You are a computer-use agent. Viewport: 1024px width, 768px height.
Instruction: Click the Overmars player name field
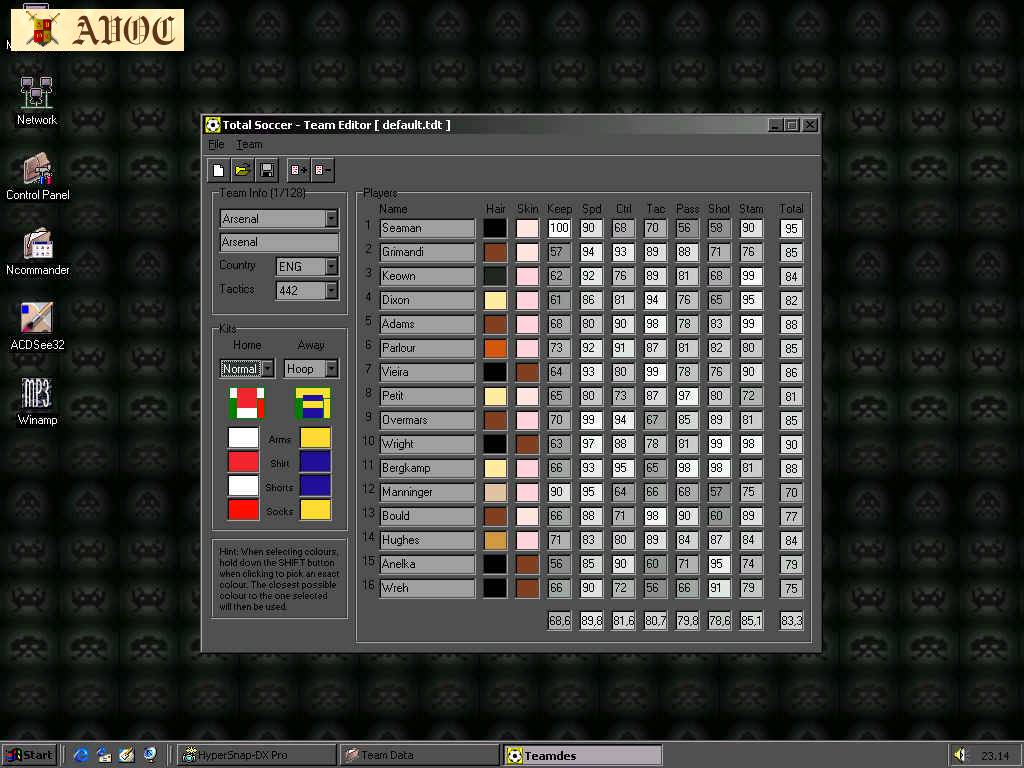(x=427, y=420)
